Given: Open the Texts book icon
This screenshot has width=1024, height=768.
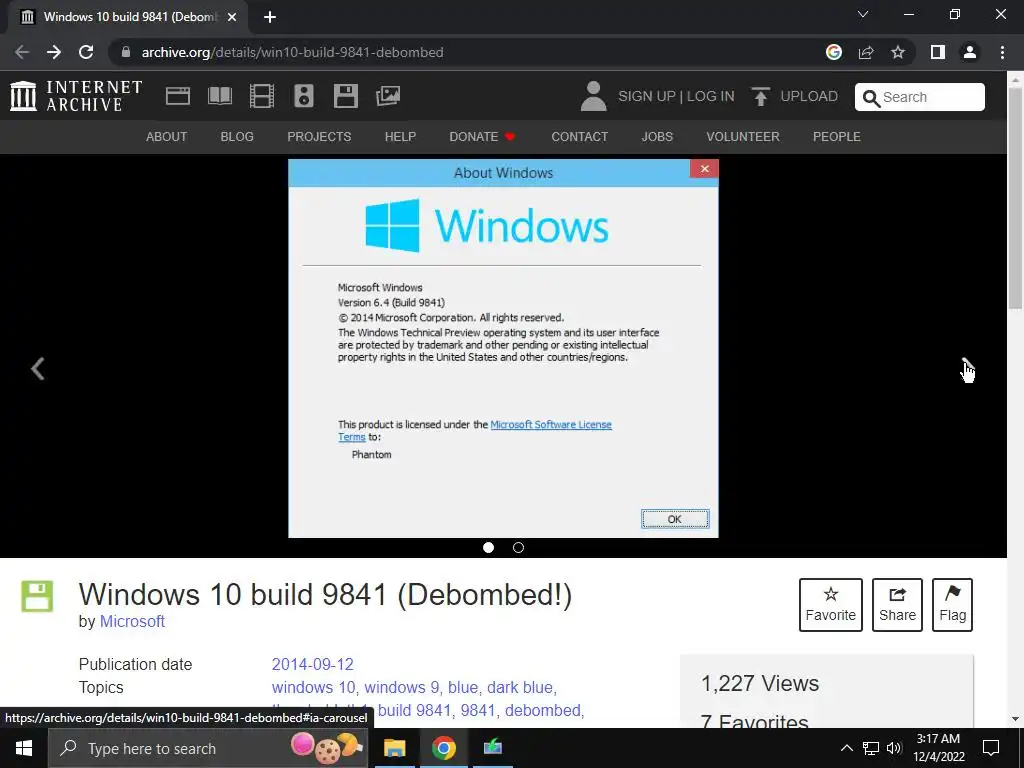Looking at the screenshot, I should (x=220, y=96).
